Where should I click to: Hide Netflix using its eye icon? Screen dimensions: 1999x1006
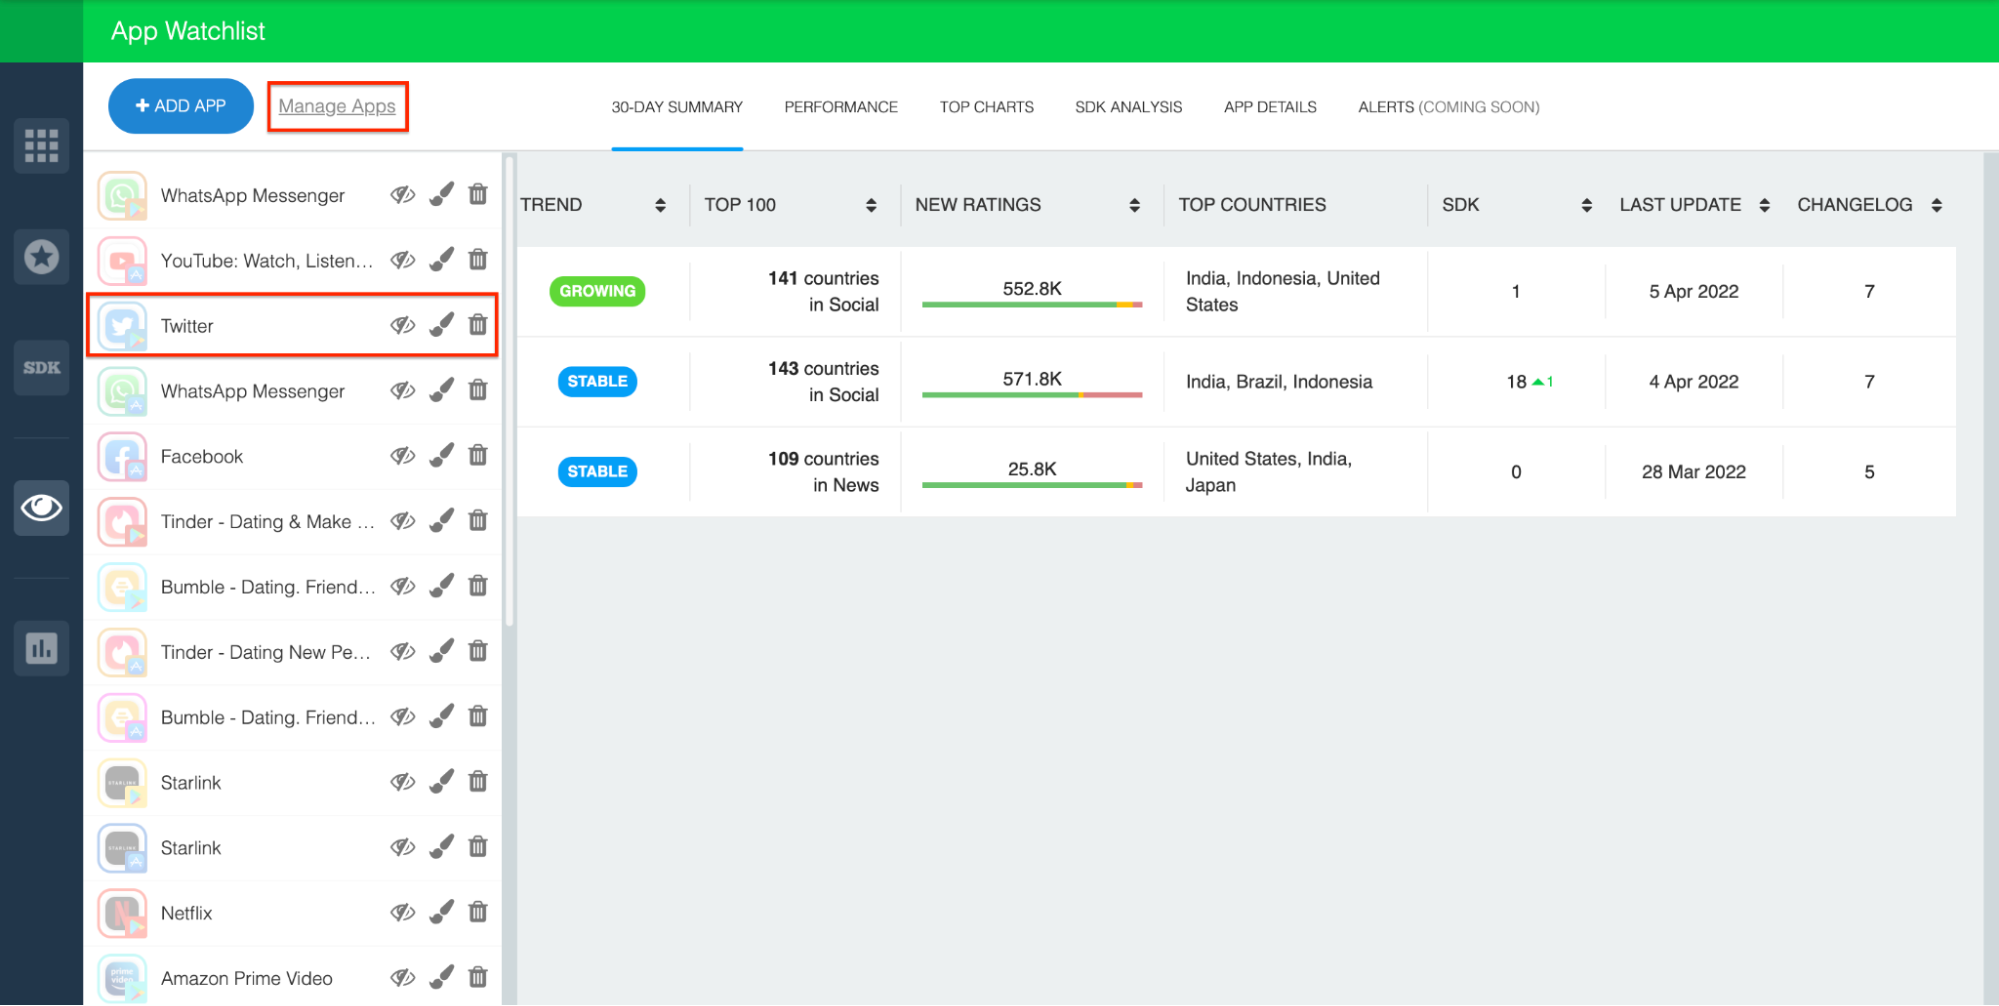coord(403,912)
